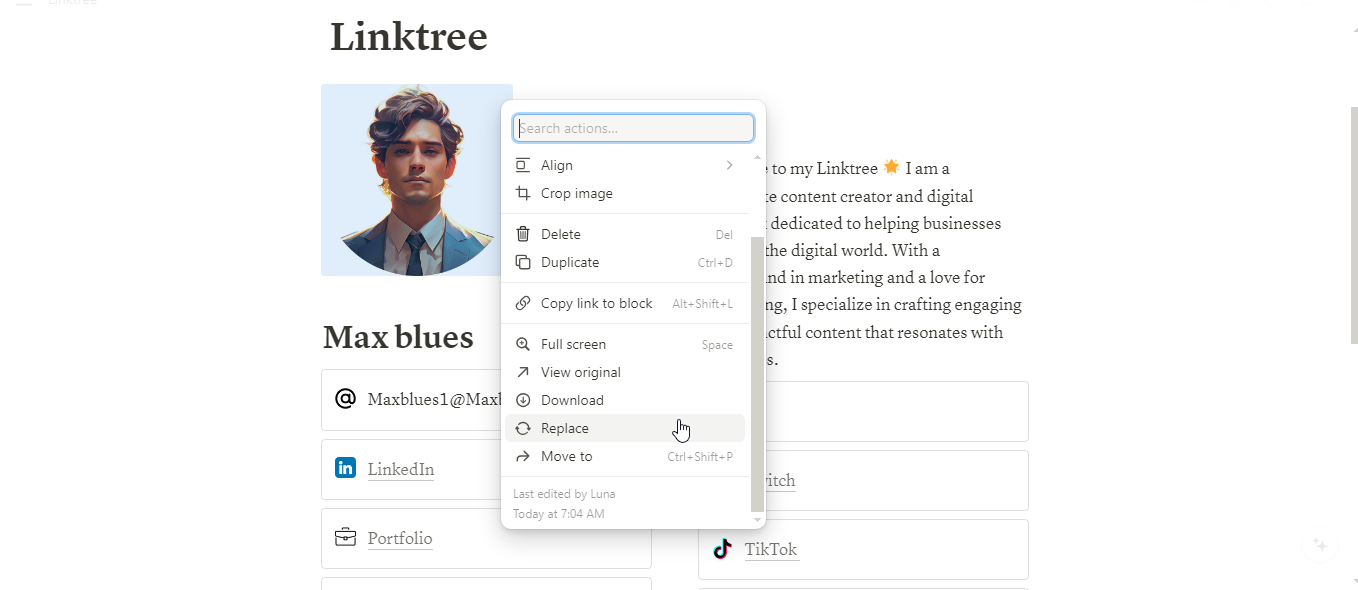Image resolution: width=1358 pixels, height=590 pixels.
Task: Click the star emoji in the intro text
Action: point(891,167)
